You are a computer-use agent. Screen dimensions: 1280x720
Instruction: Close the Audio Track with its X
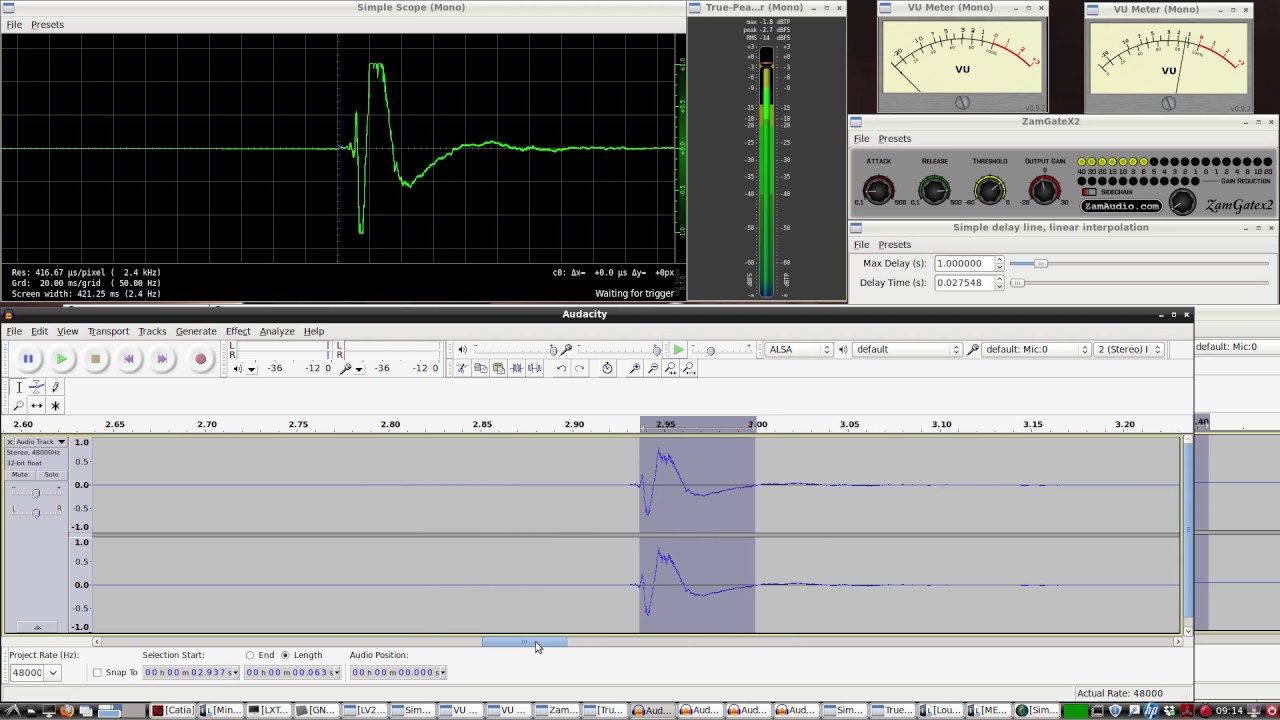[x=10, y=441]
